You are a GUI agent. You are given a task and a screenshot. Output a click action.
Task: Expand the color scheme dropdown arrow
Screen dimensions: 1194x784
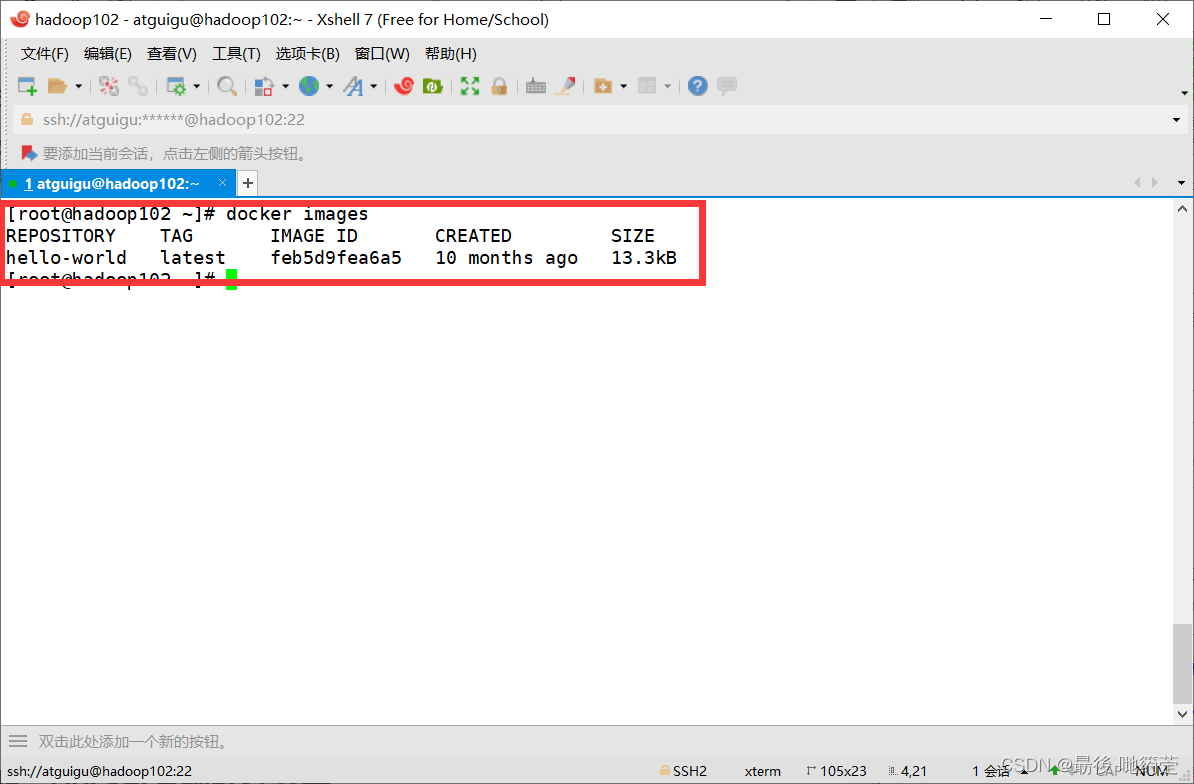pyautogui.click(x=286, y=87)
